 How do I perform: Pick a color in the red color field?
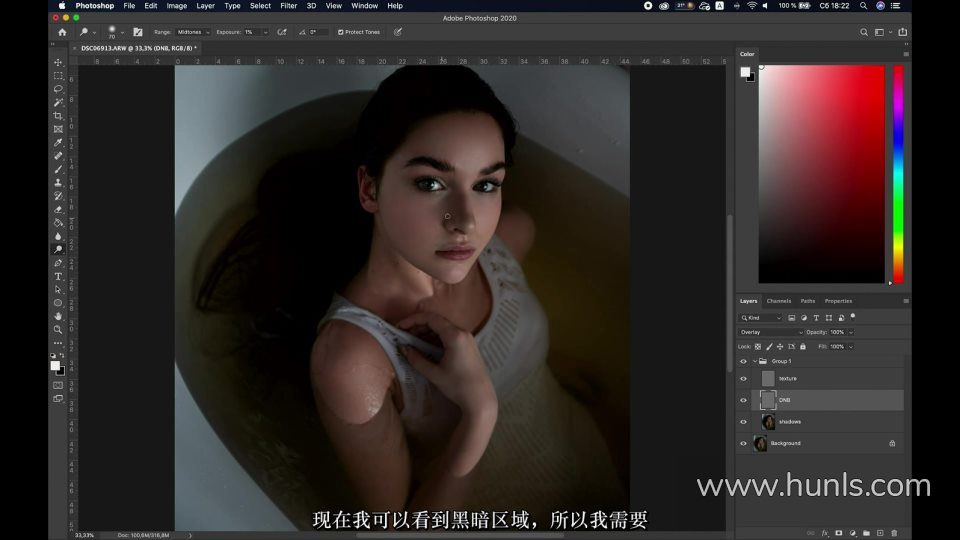click(x=822, y=174)
